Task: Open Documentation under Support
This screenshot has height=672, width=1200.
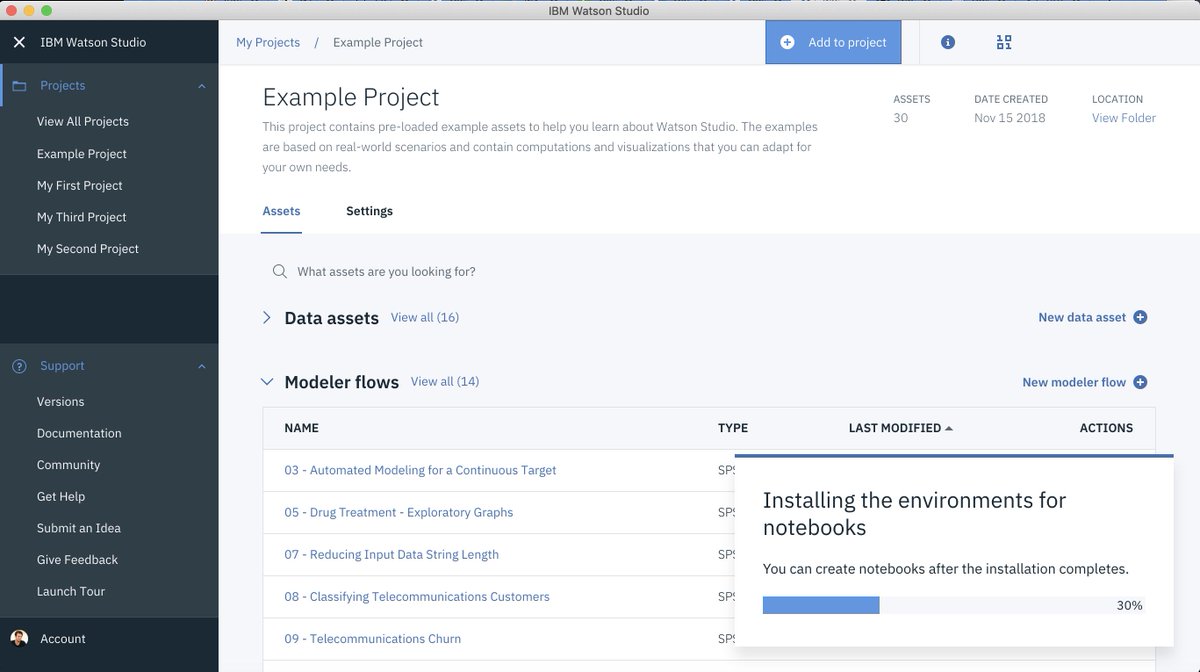Action: (x=79, y=433)
